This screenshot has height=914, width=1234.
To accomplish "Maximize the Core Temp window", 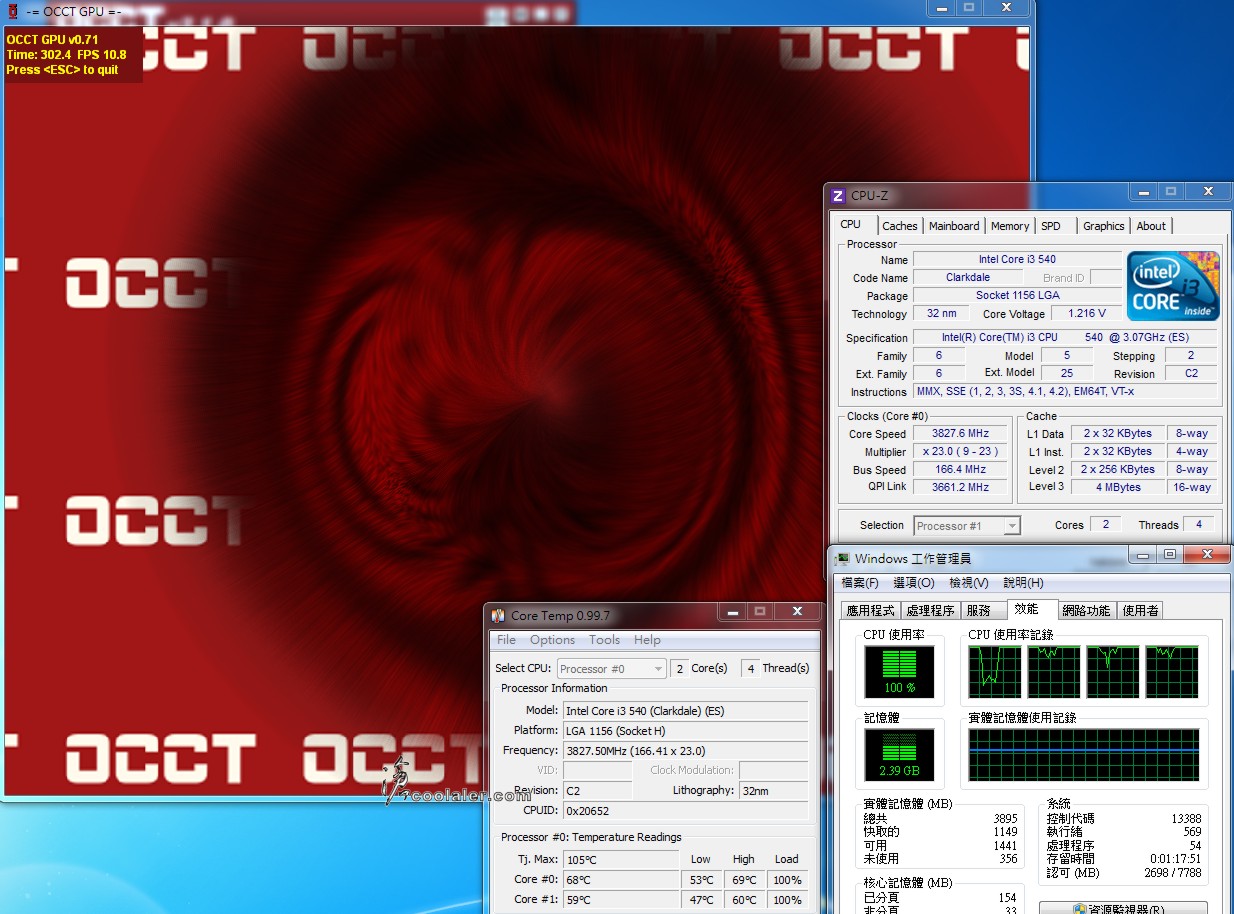I will [x=760, y=611].
